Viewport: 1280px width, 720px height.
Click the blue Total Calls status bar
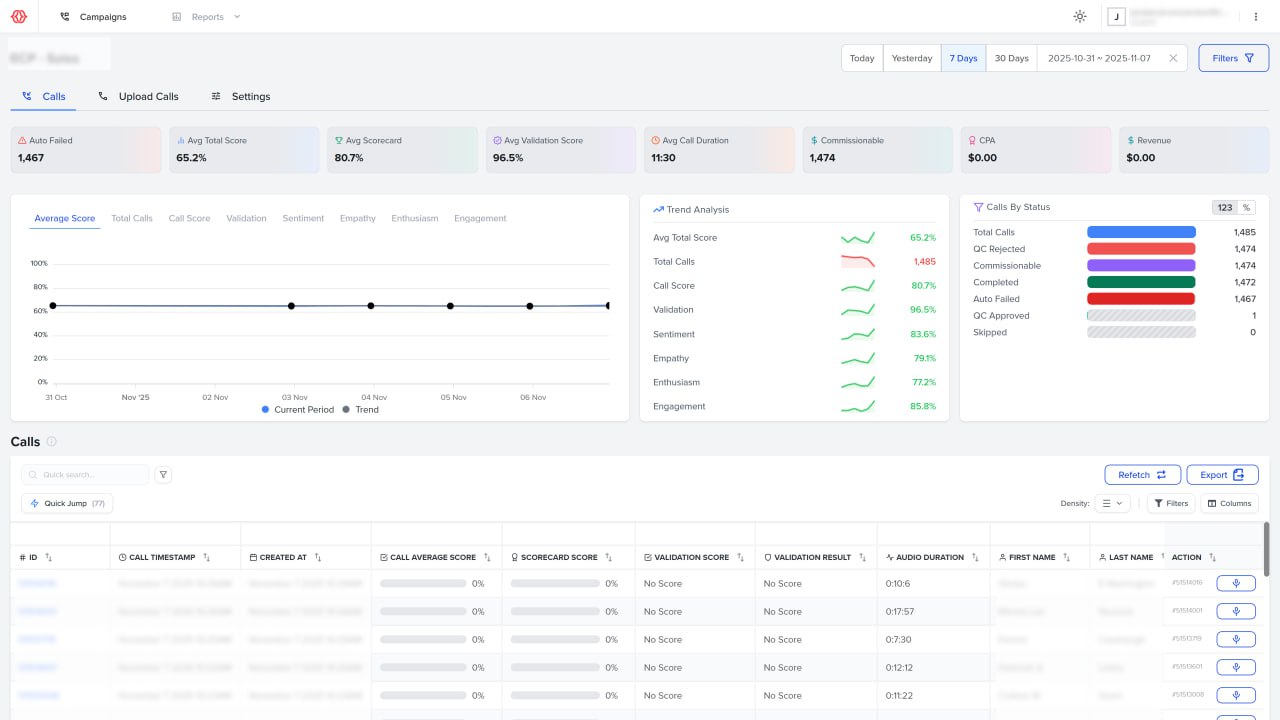1141,232
